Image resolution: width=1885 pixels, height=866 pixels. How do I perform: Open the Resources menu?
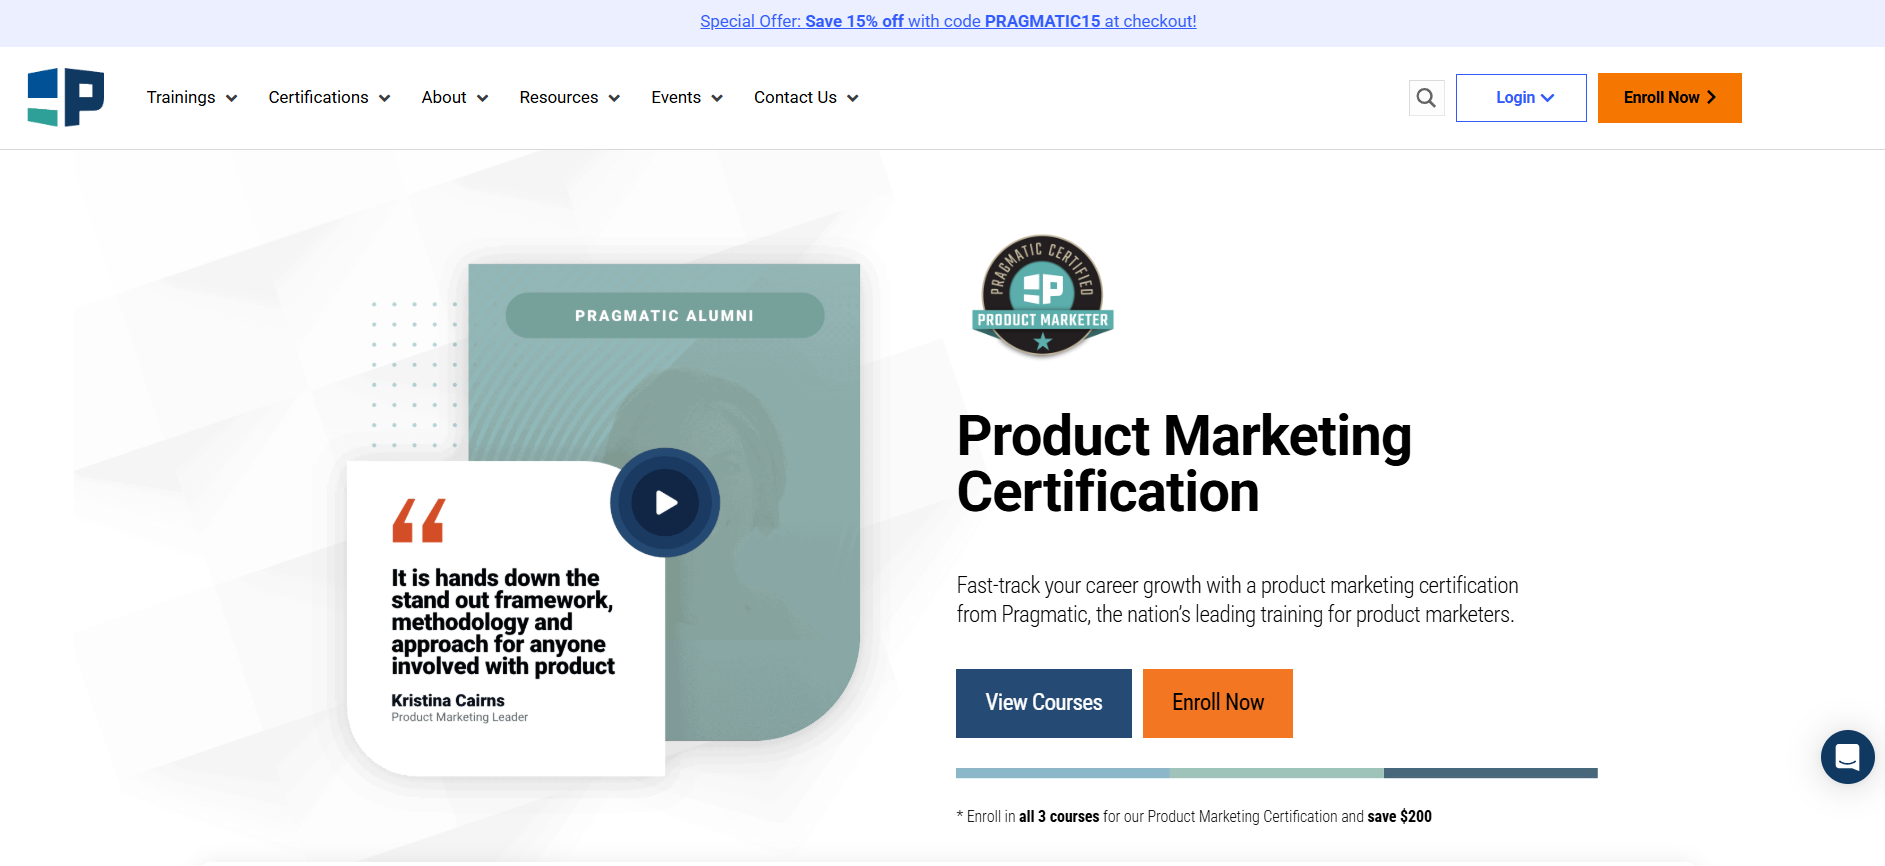point(570,97)
